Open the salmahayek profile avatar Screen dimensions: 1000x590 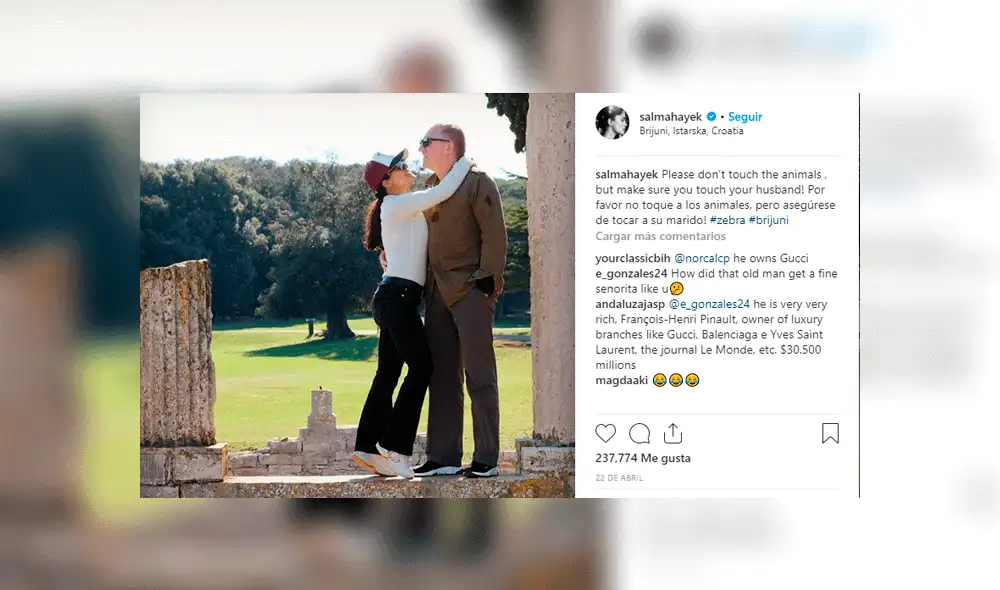pos(612,122)
